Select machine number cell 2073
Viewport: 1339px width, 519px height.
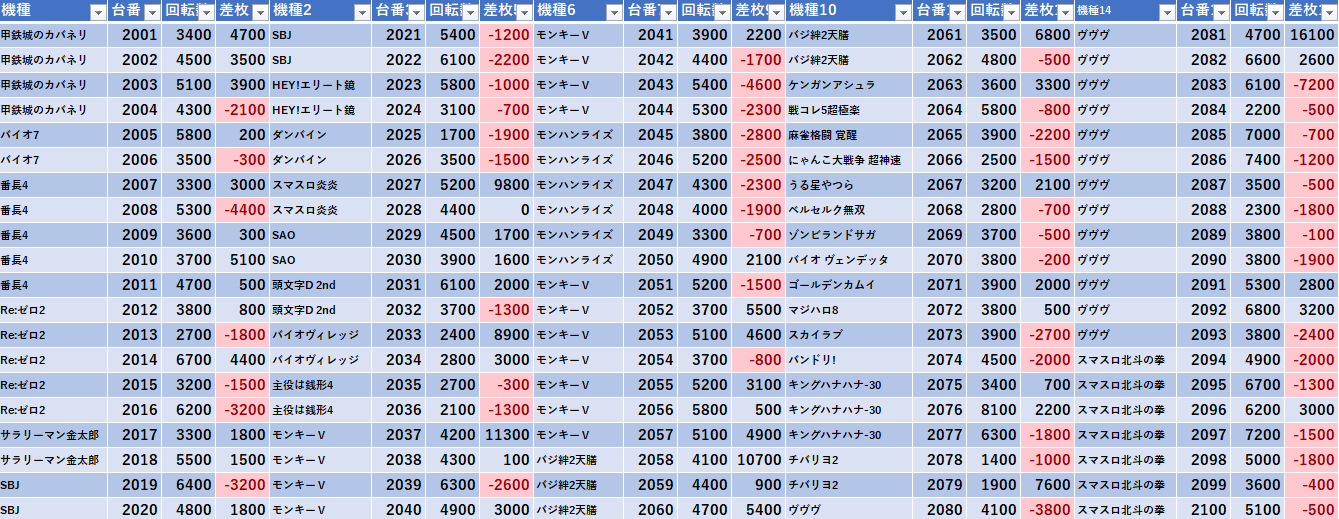click(x=940, y=335)
